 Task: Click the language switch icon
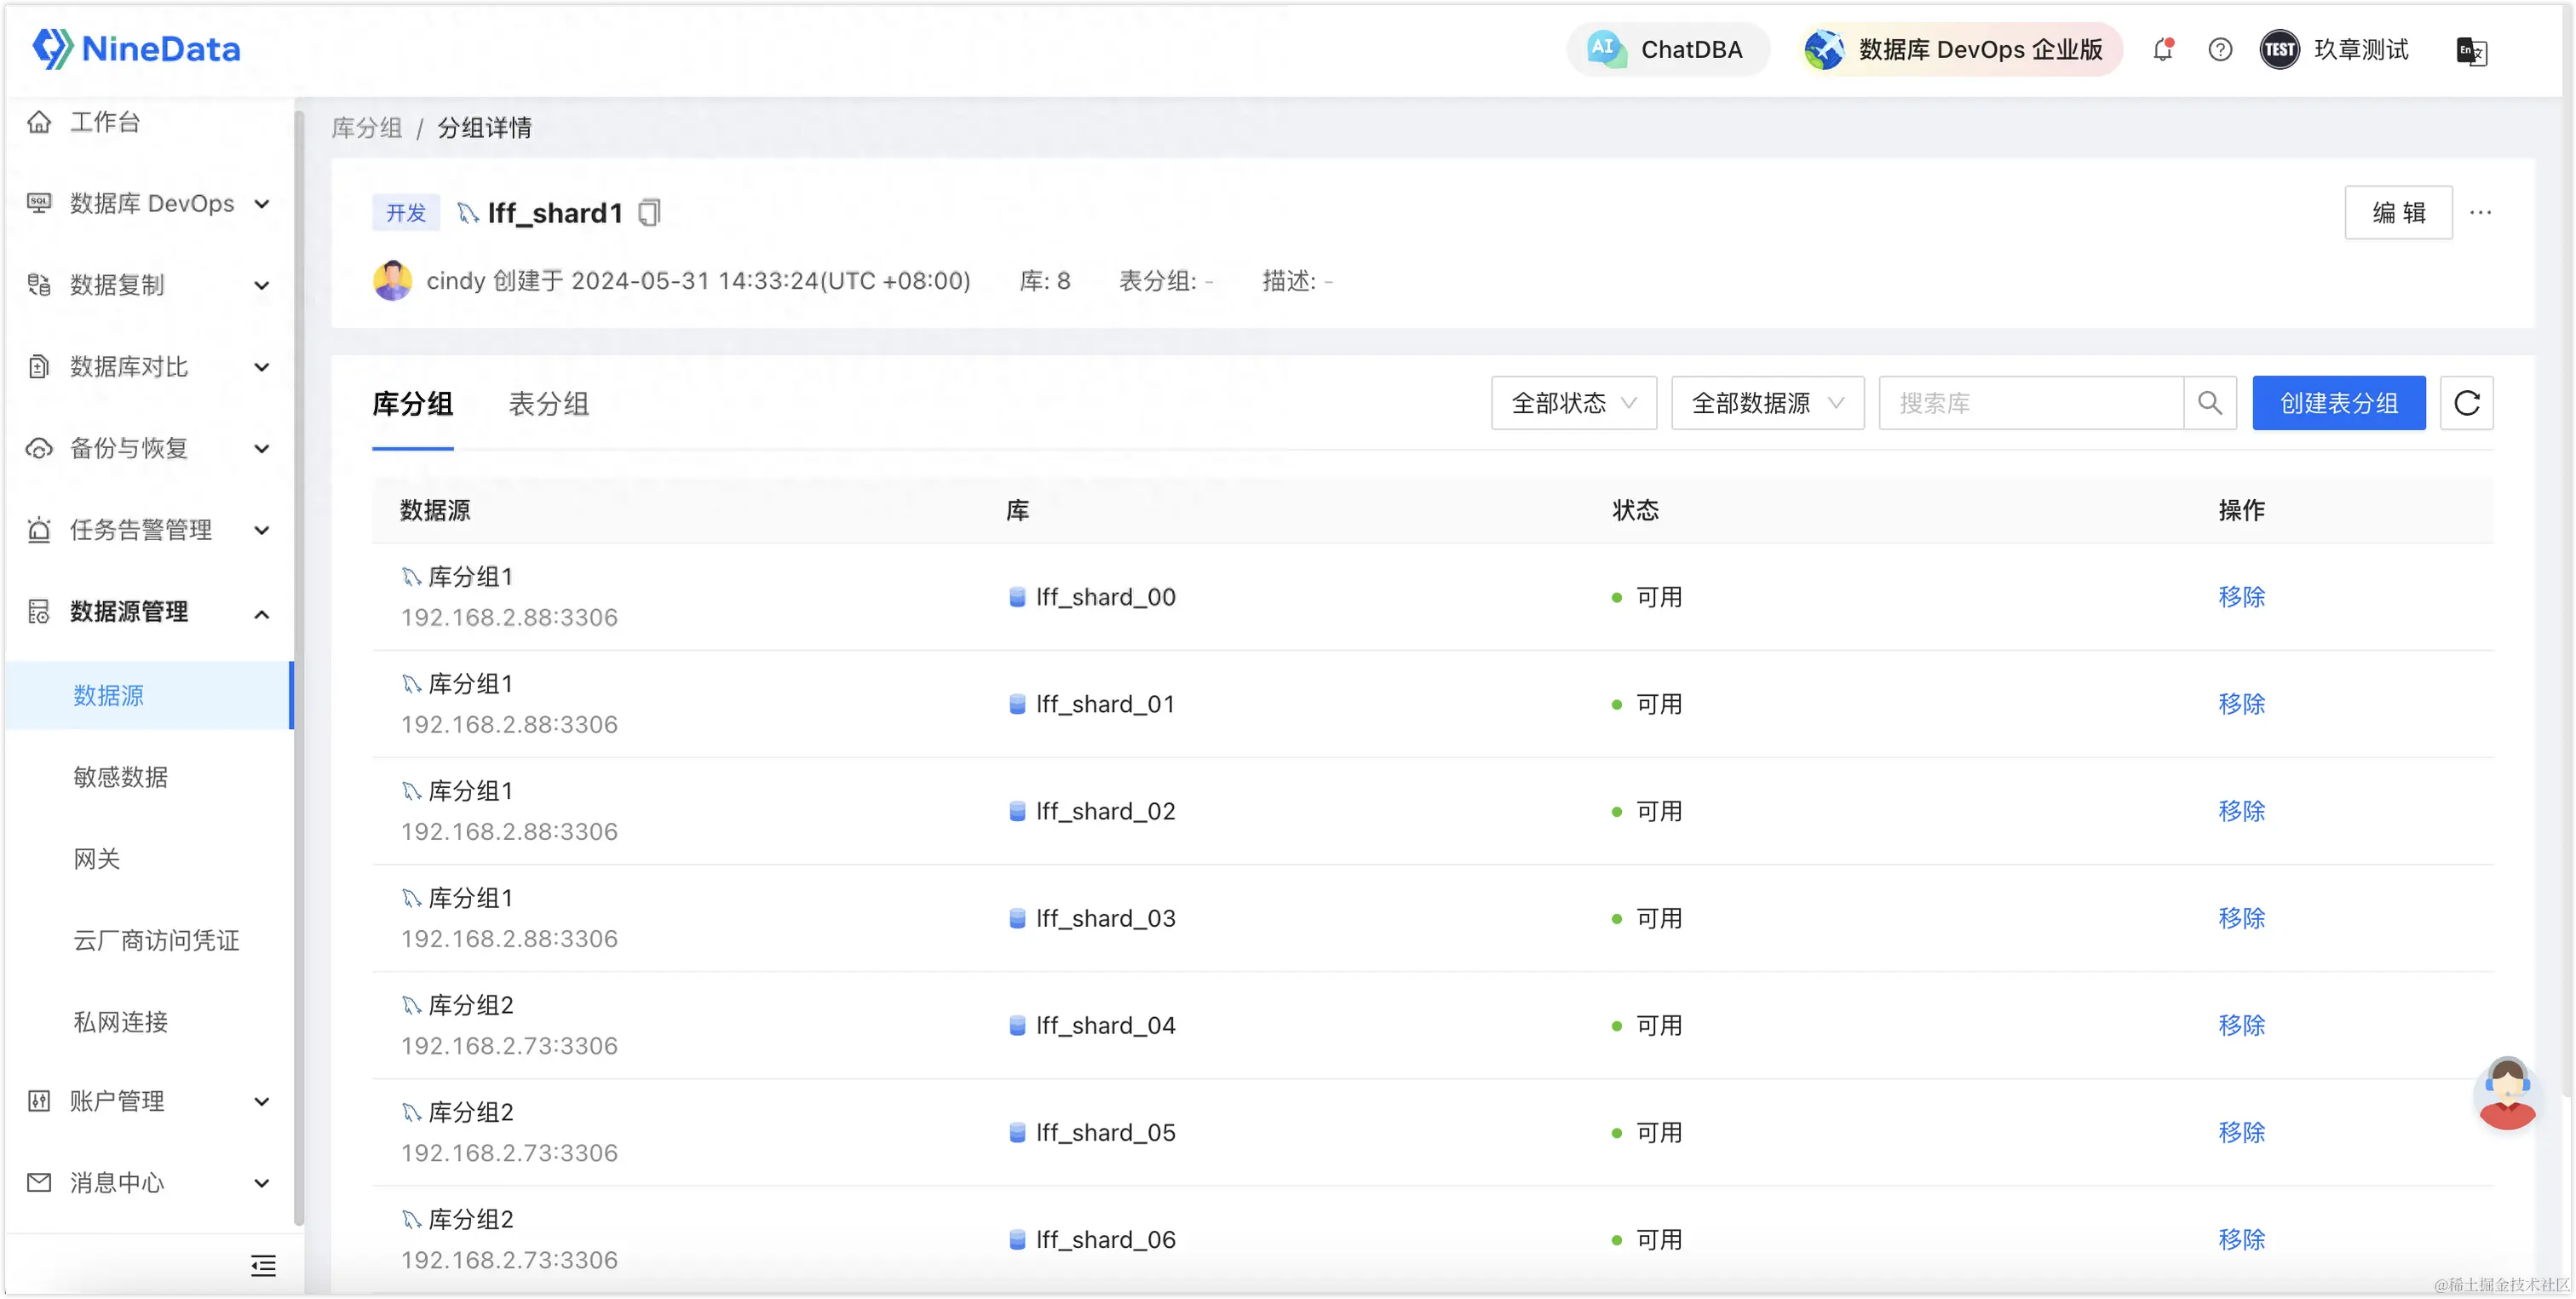click(2471, 50)
